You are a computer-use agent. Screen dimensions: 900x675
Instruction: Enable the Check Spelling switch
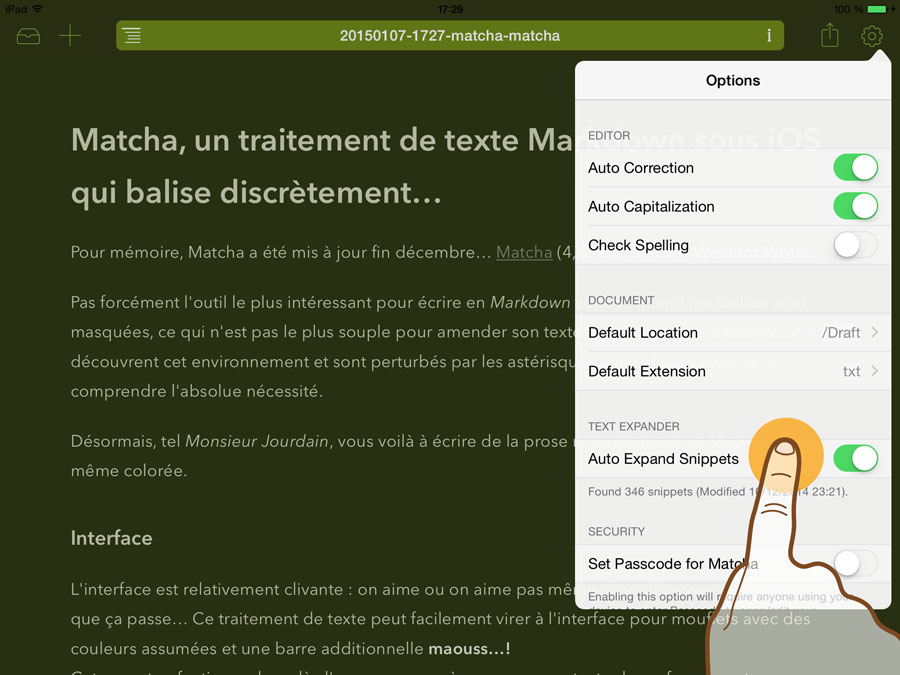click(x=855, y=245)
